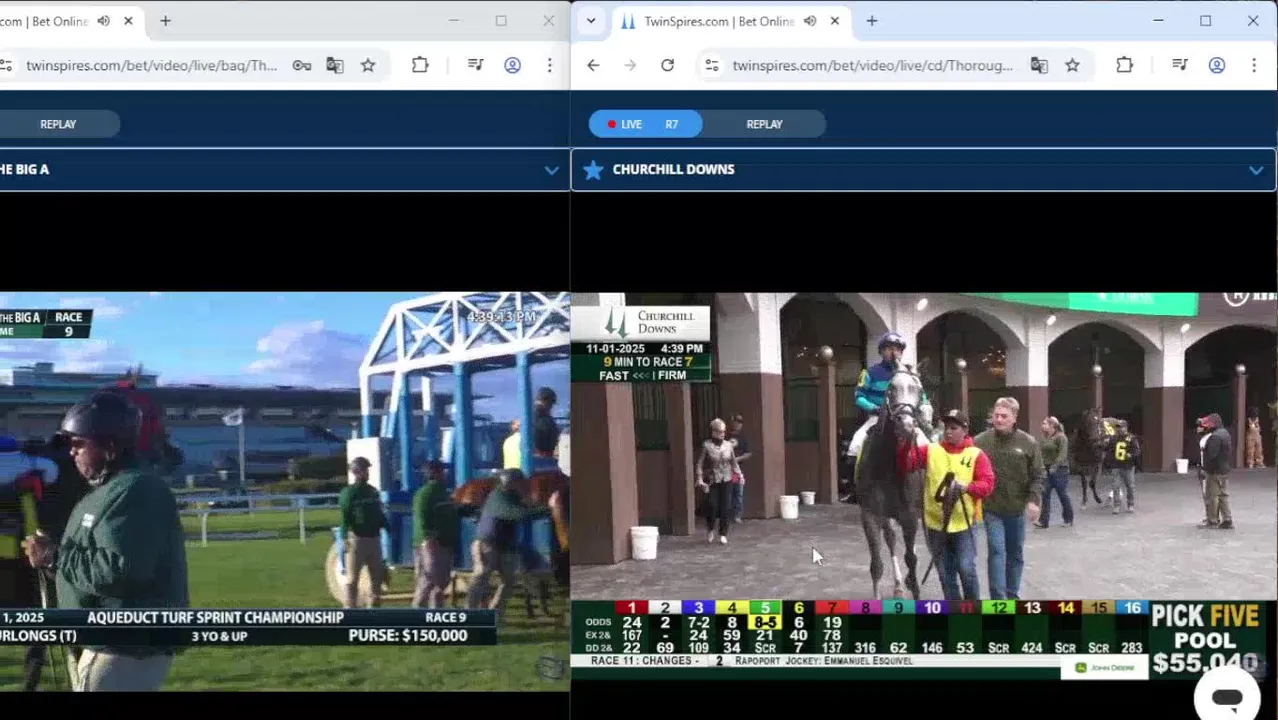Close the Bet Online tab in the left window
The height and width of the screenshot is (720, 1278).
point(128,21)
